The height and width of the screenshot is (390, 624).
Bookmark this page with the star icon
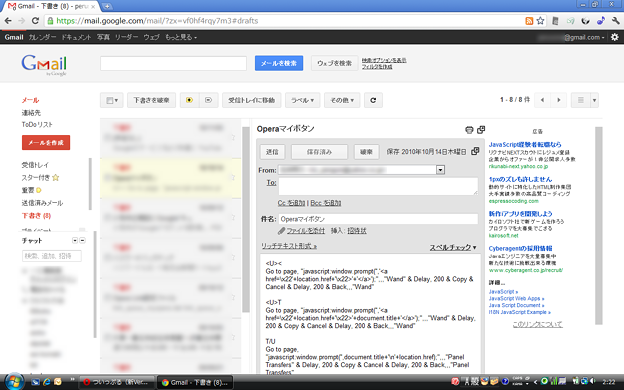click(540, 21)
